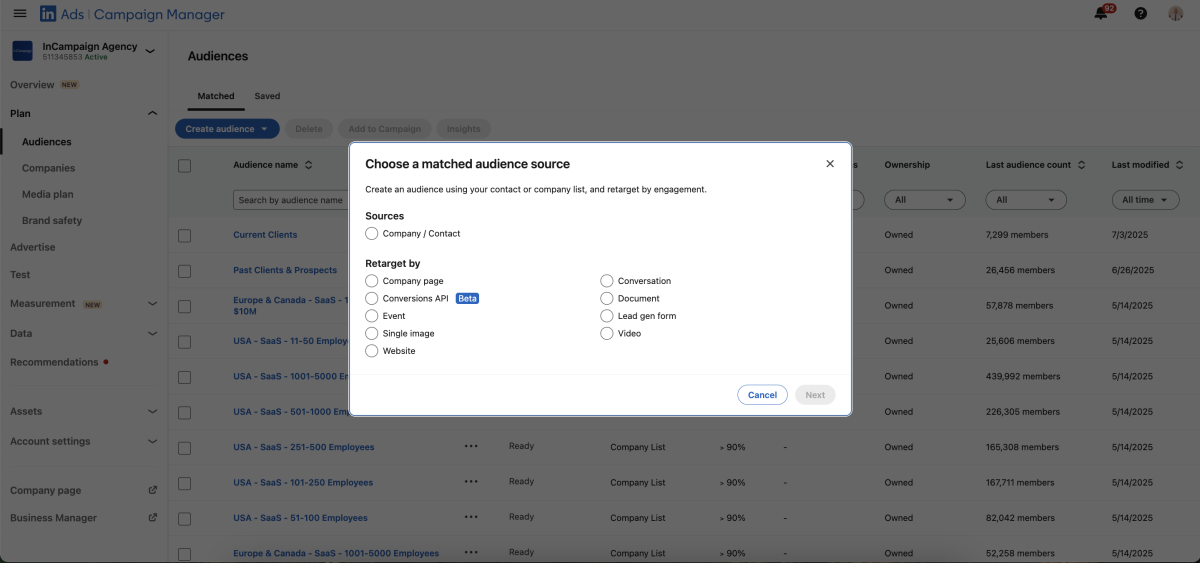
Task: Expand the Account settings sidebar section
Action: coord(152,441)
